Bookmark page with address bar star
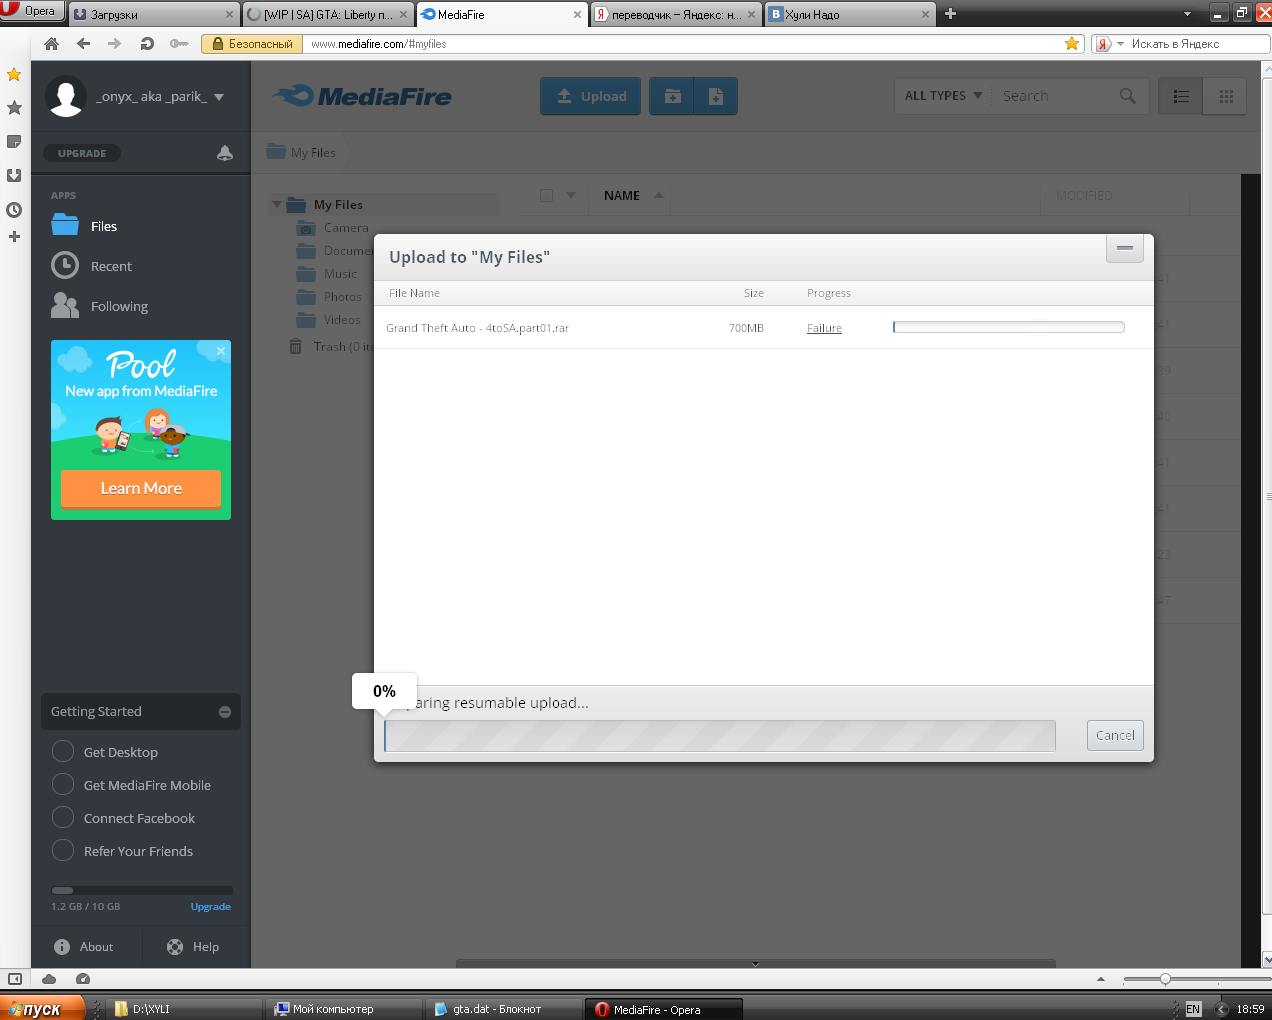1272x1020 pixels. pos(1072,44)
